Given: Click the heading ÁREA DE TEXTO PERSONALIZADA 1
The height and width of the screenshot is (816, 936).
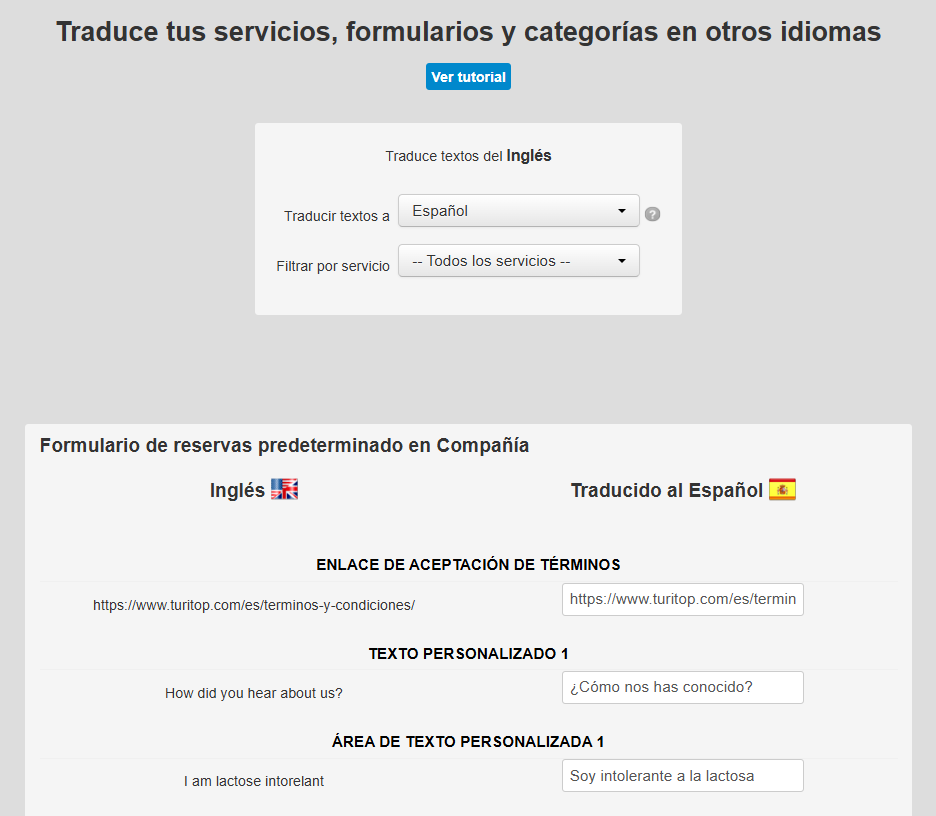Looking at the screenshot, I should [x=468, y=741].
